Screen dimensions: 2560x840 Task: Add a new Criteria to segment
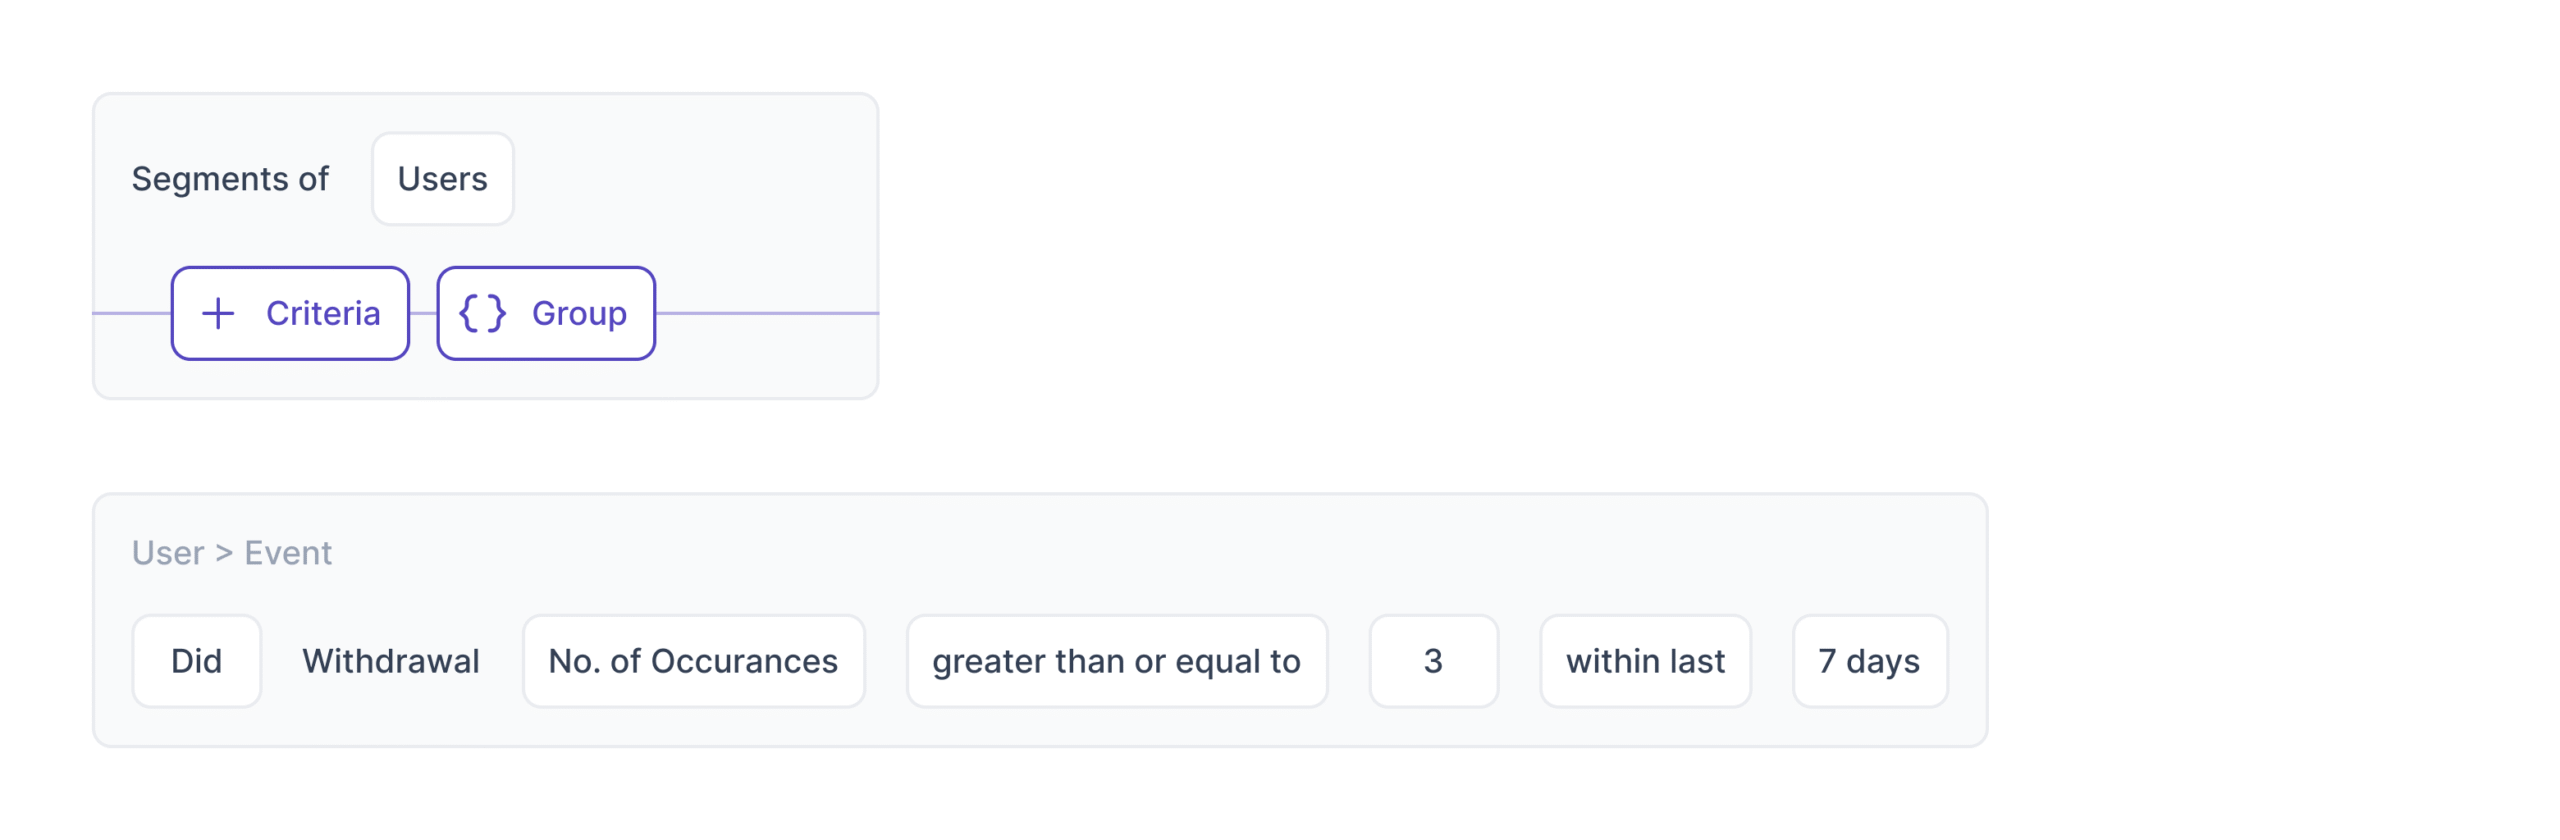(x=290, y=314)
